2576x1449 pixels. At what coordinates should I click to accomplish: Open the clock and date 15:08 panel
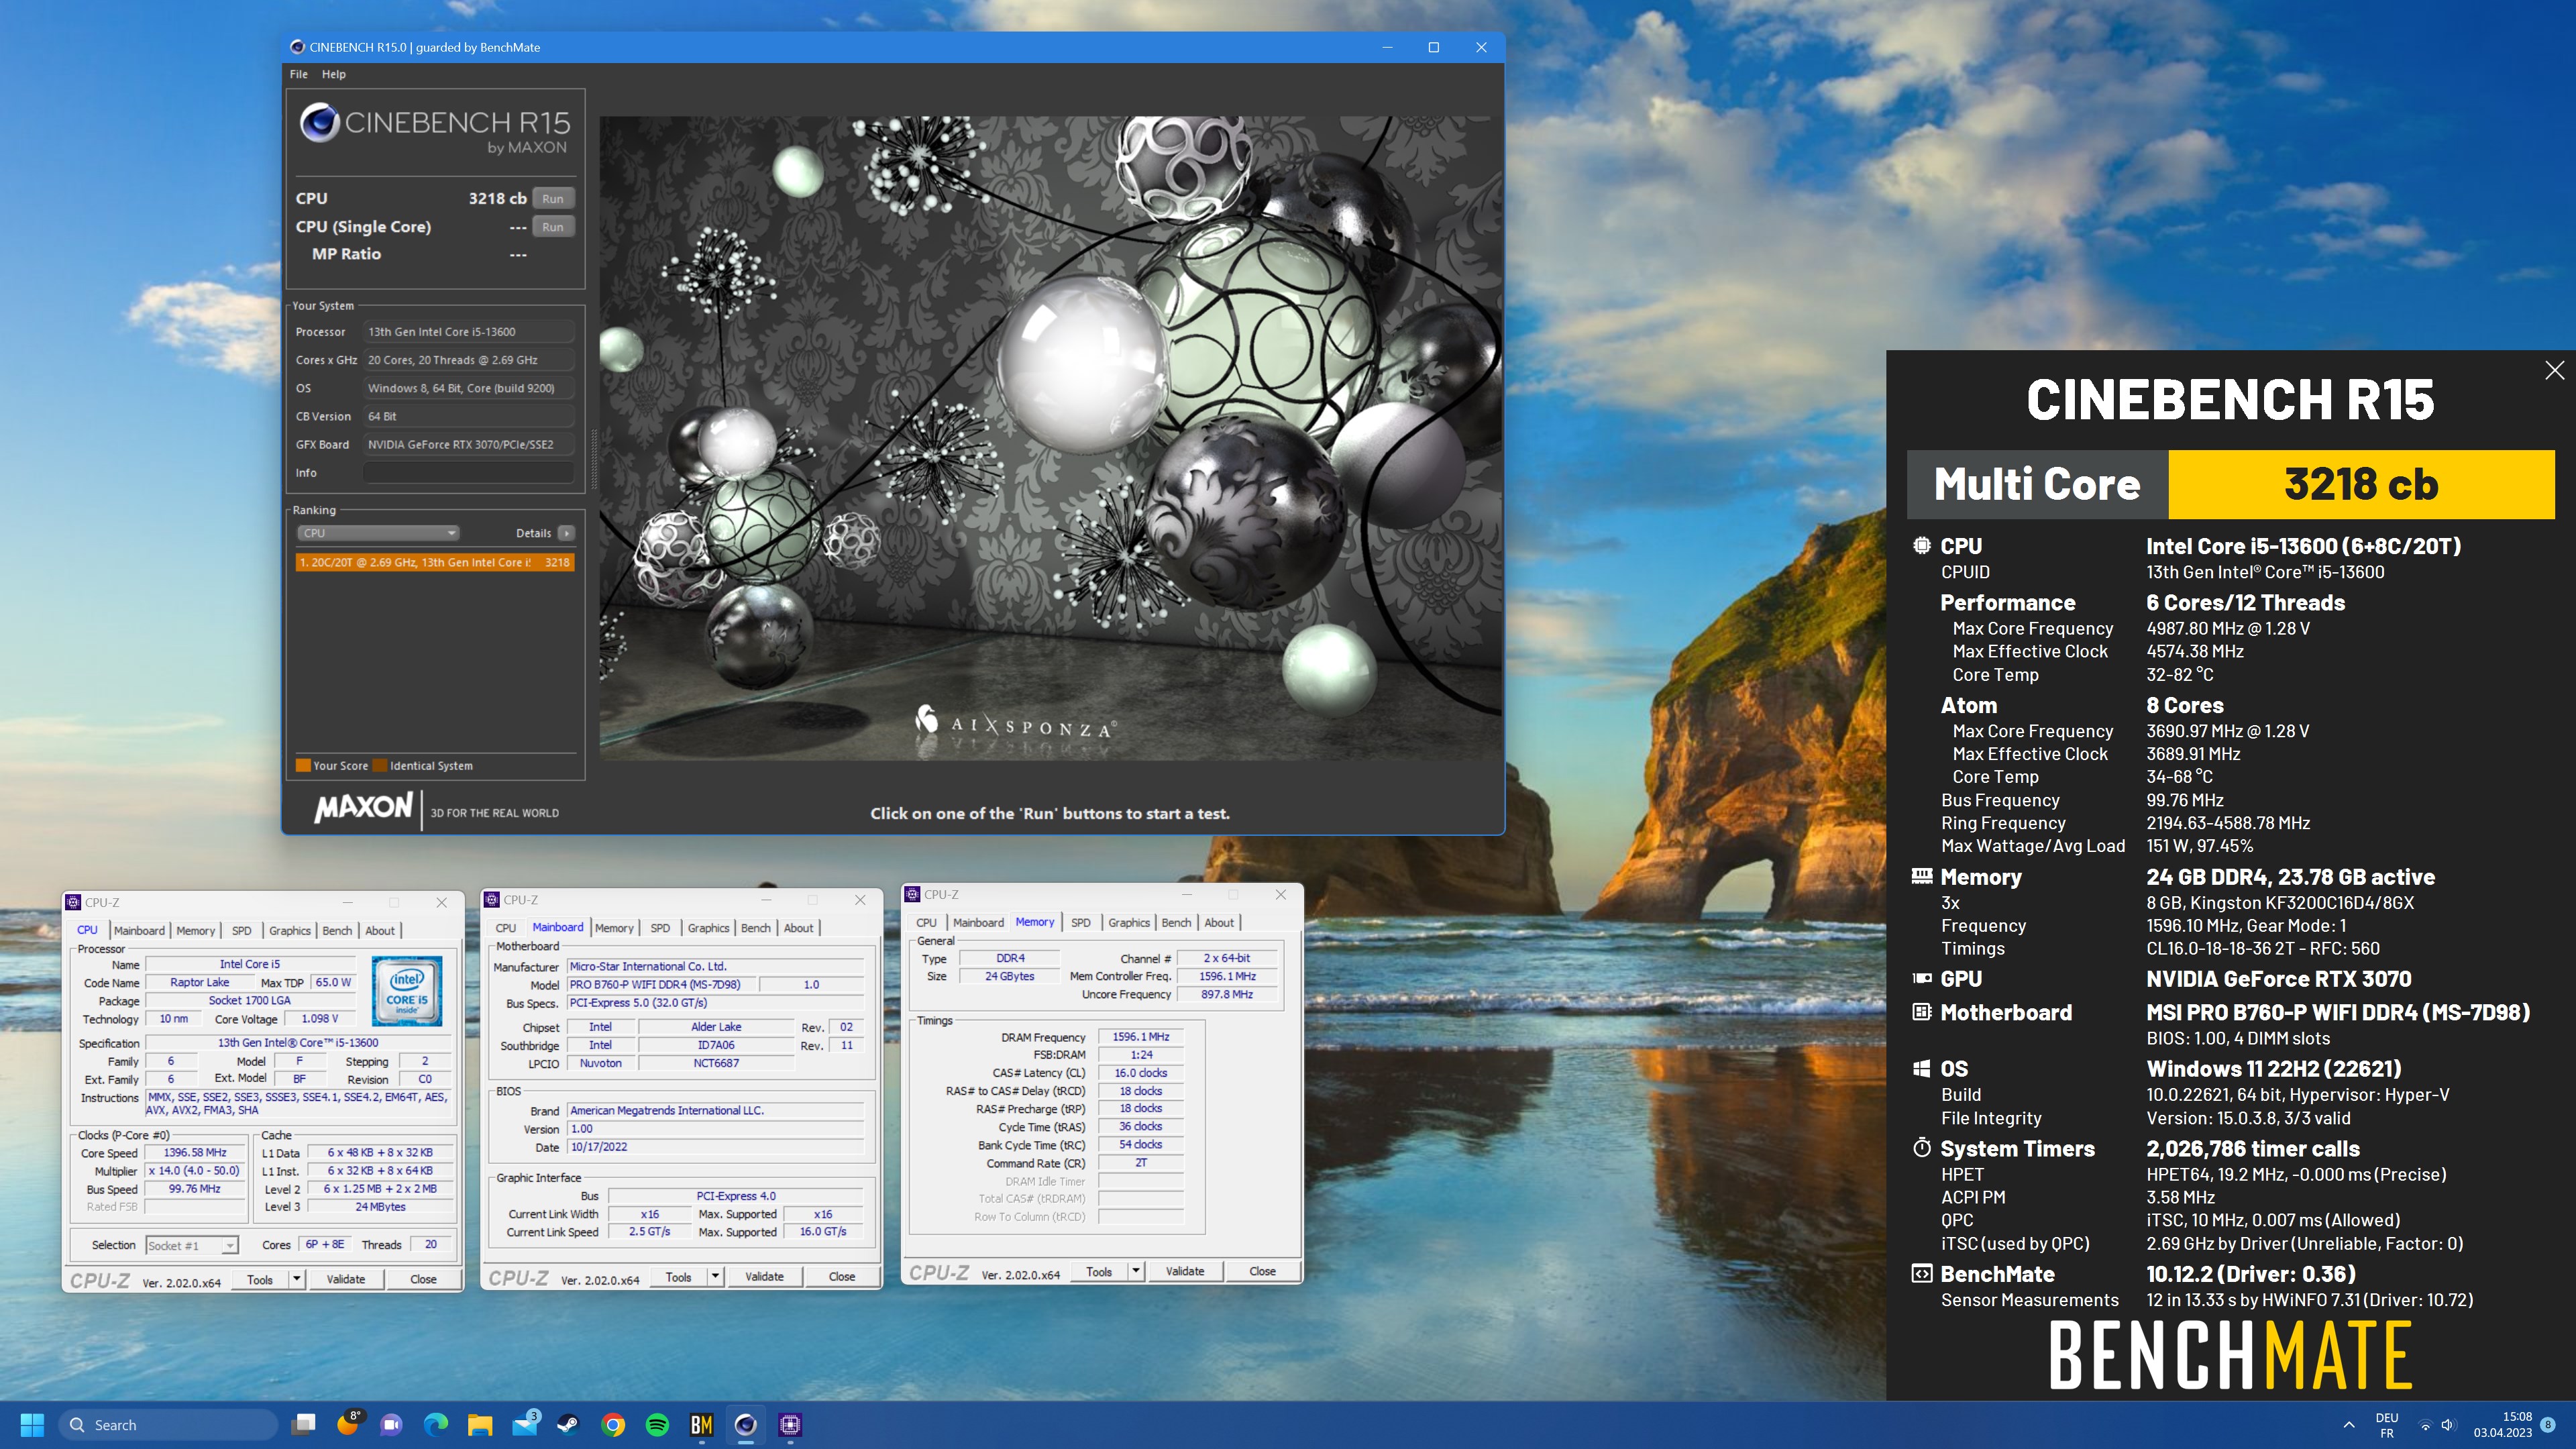(2503, 1424)
